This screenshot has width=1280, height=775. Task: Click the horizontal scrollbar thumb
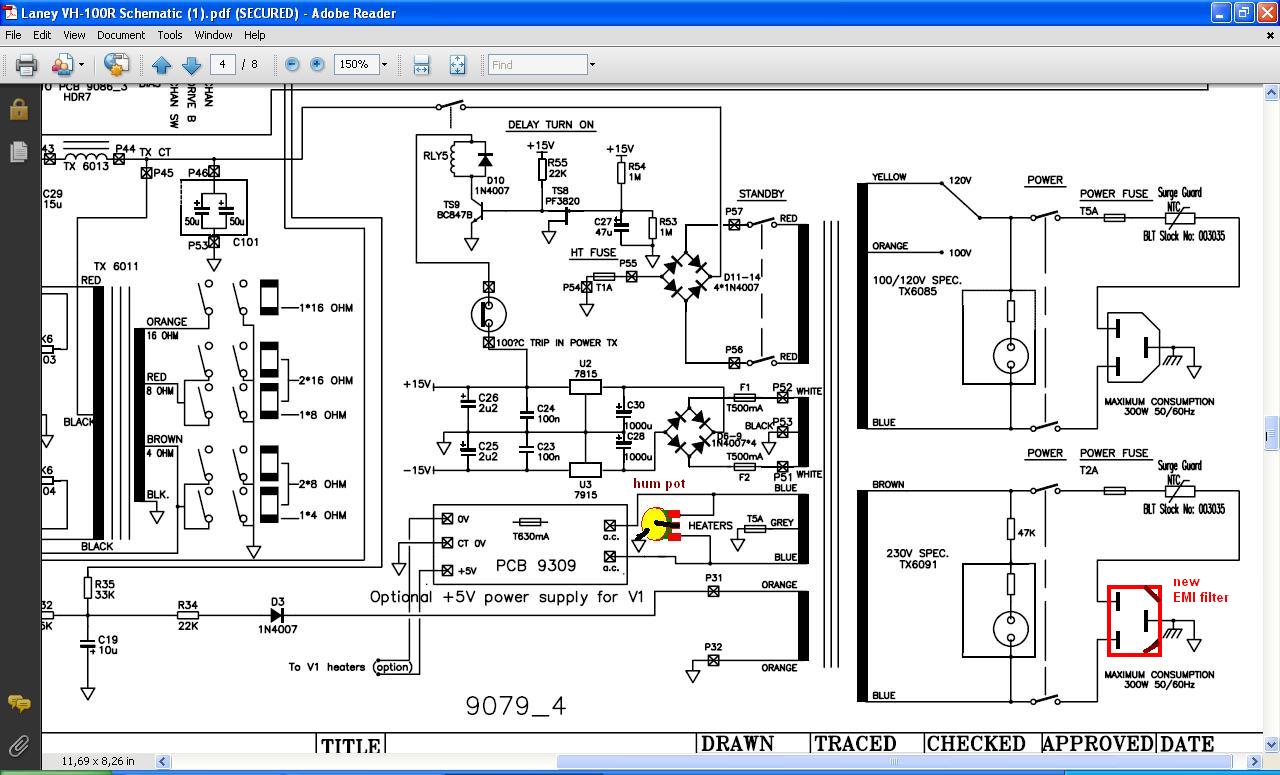892,762
